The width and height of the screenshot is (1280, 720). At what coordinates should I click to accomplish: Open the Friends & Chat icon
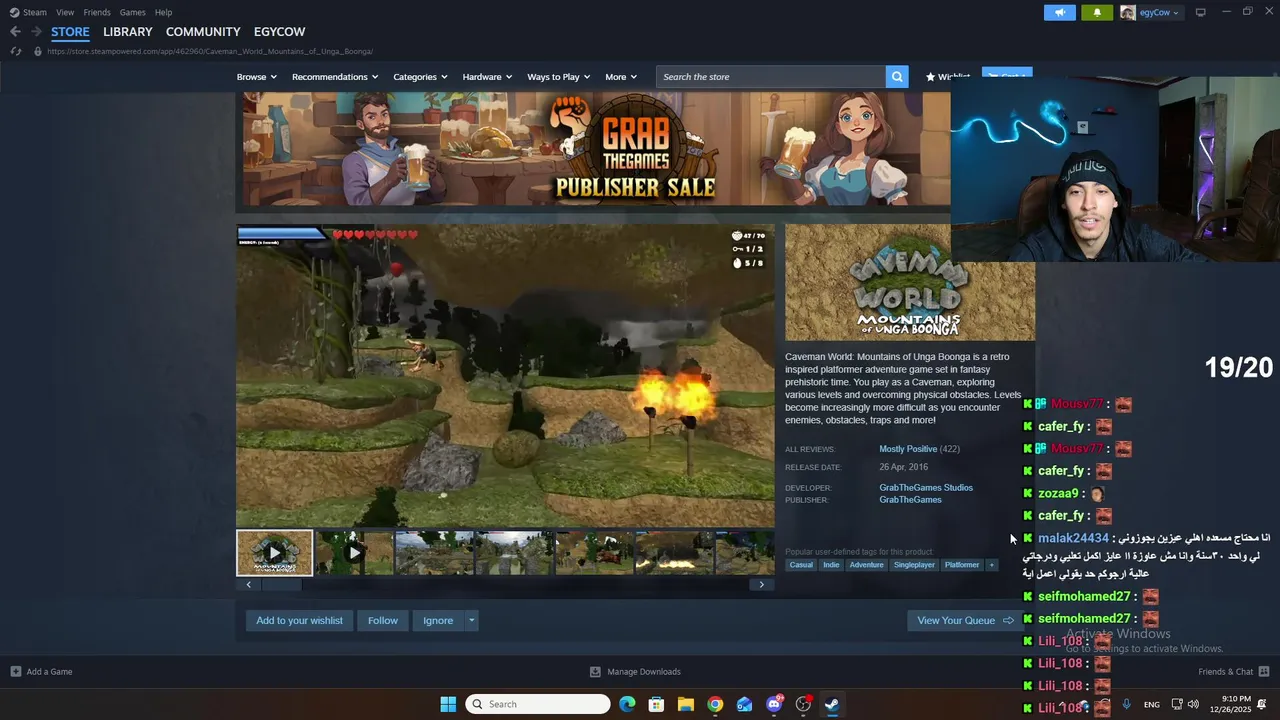[1264, 672]
